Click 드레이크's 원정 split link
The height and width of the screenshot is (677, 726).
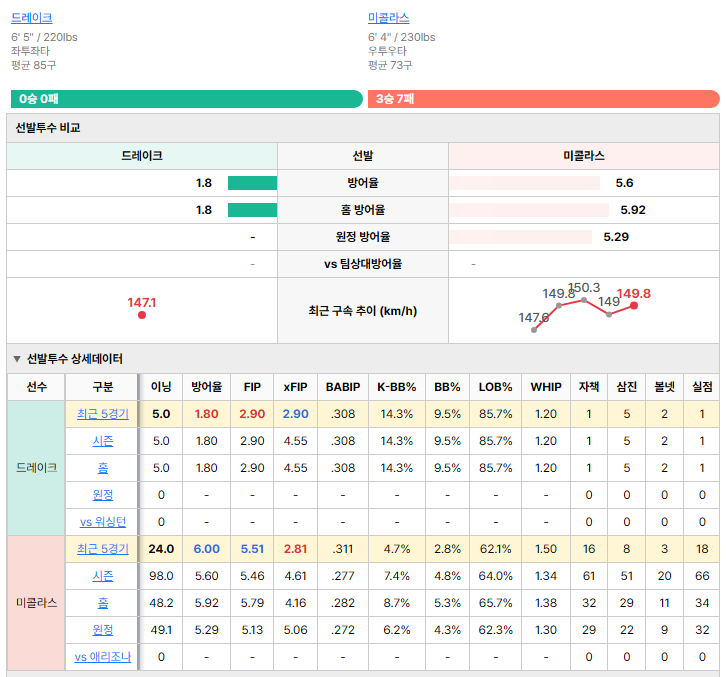[x=103, y=495]
